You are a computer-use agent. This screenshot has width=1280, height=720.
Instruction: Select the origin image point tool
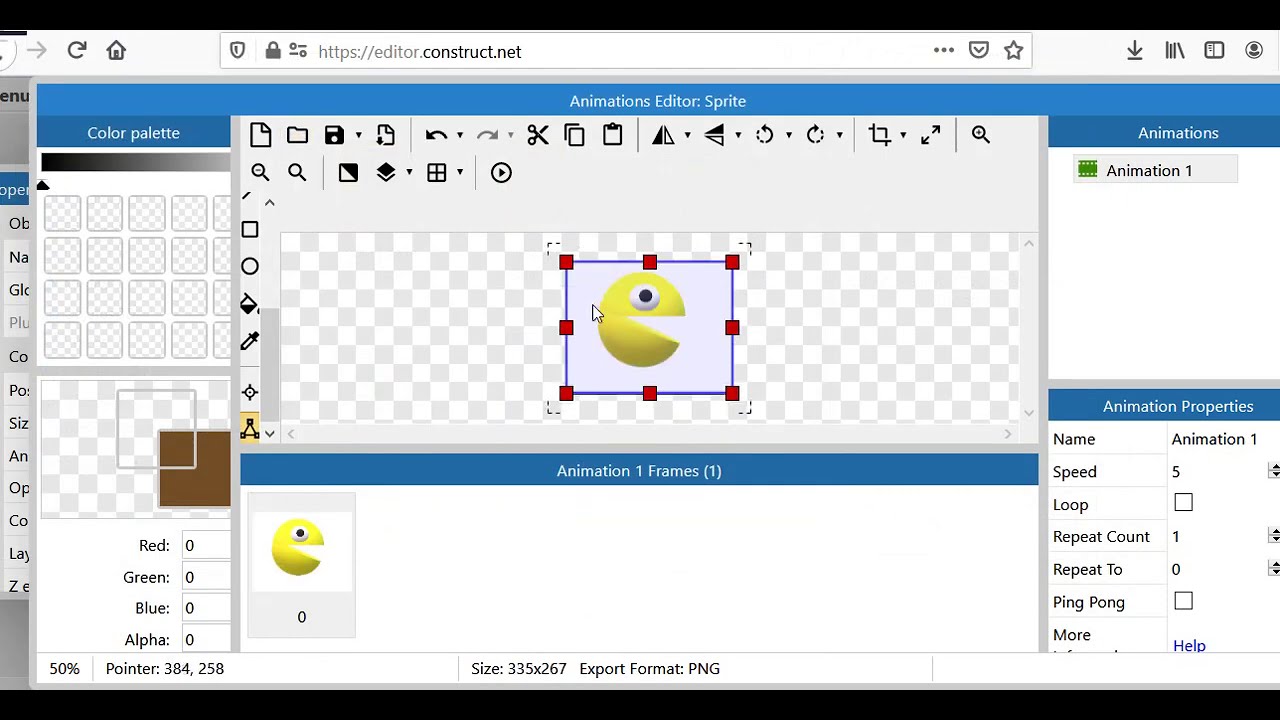click(x=250, y=392)
